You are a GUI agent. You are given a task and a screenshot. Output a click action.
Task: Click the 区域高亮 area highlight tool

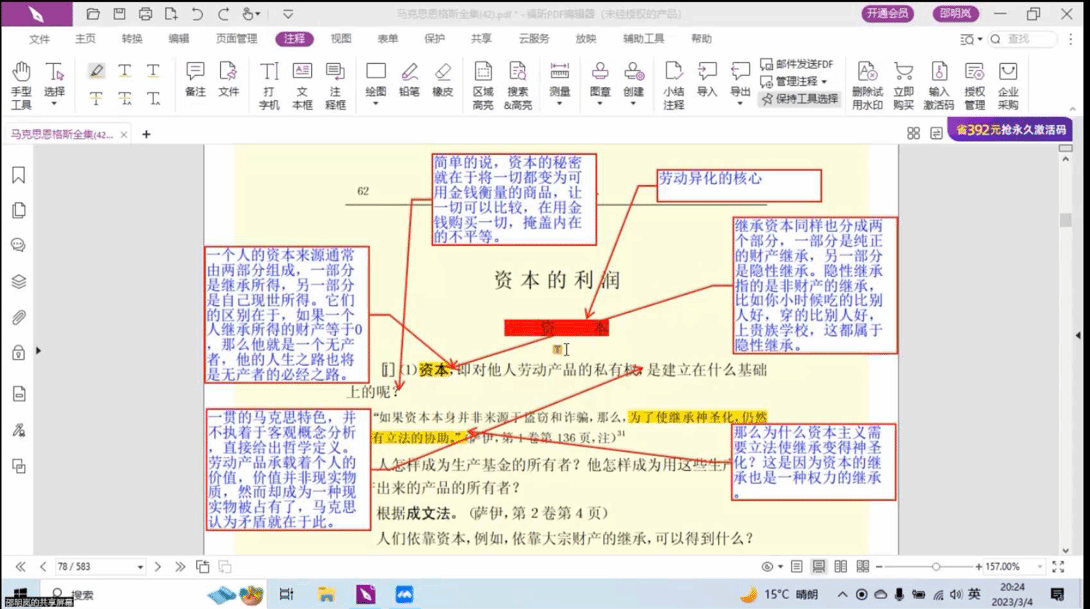[x=483, y=84]
